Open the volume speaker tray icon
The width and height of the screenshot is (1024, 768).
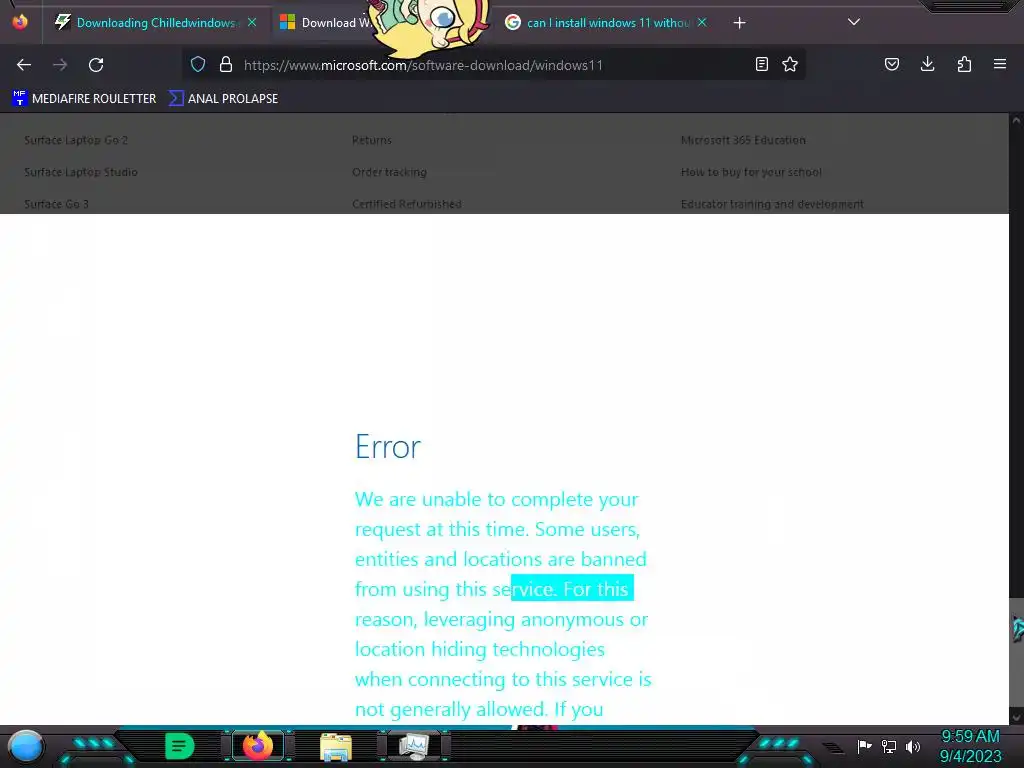[913, 746]
